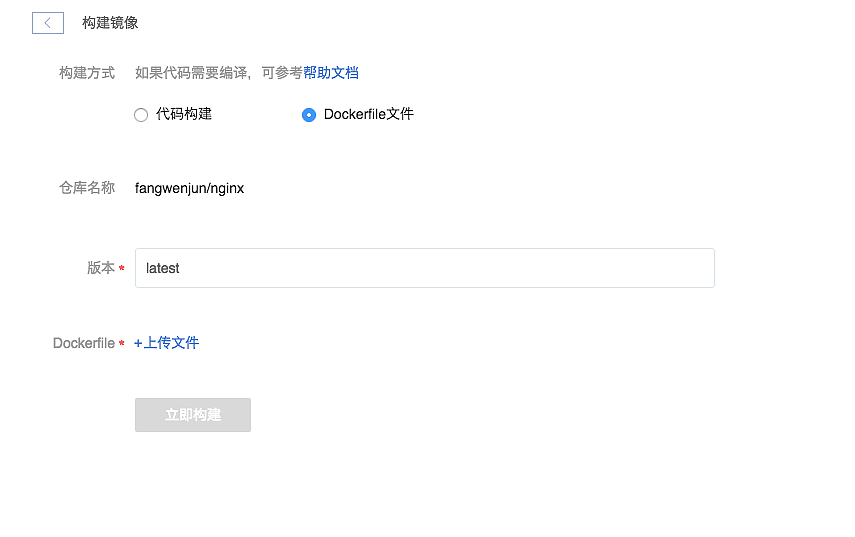Click the +上传文件 upload link

166,343
